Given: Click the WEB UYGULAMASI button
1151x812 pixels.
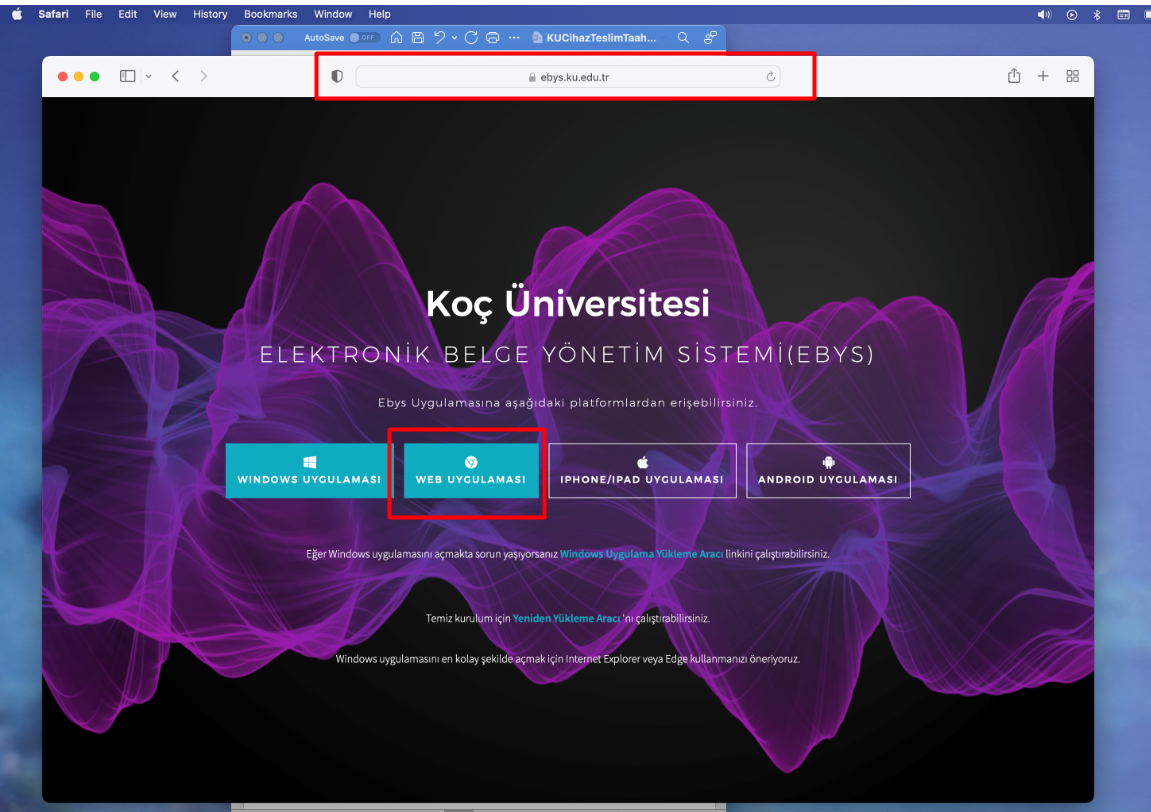Looking at the screenshot, I should click(470, 471).
